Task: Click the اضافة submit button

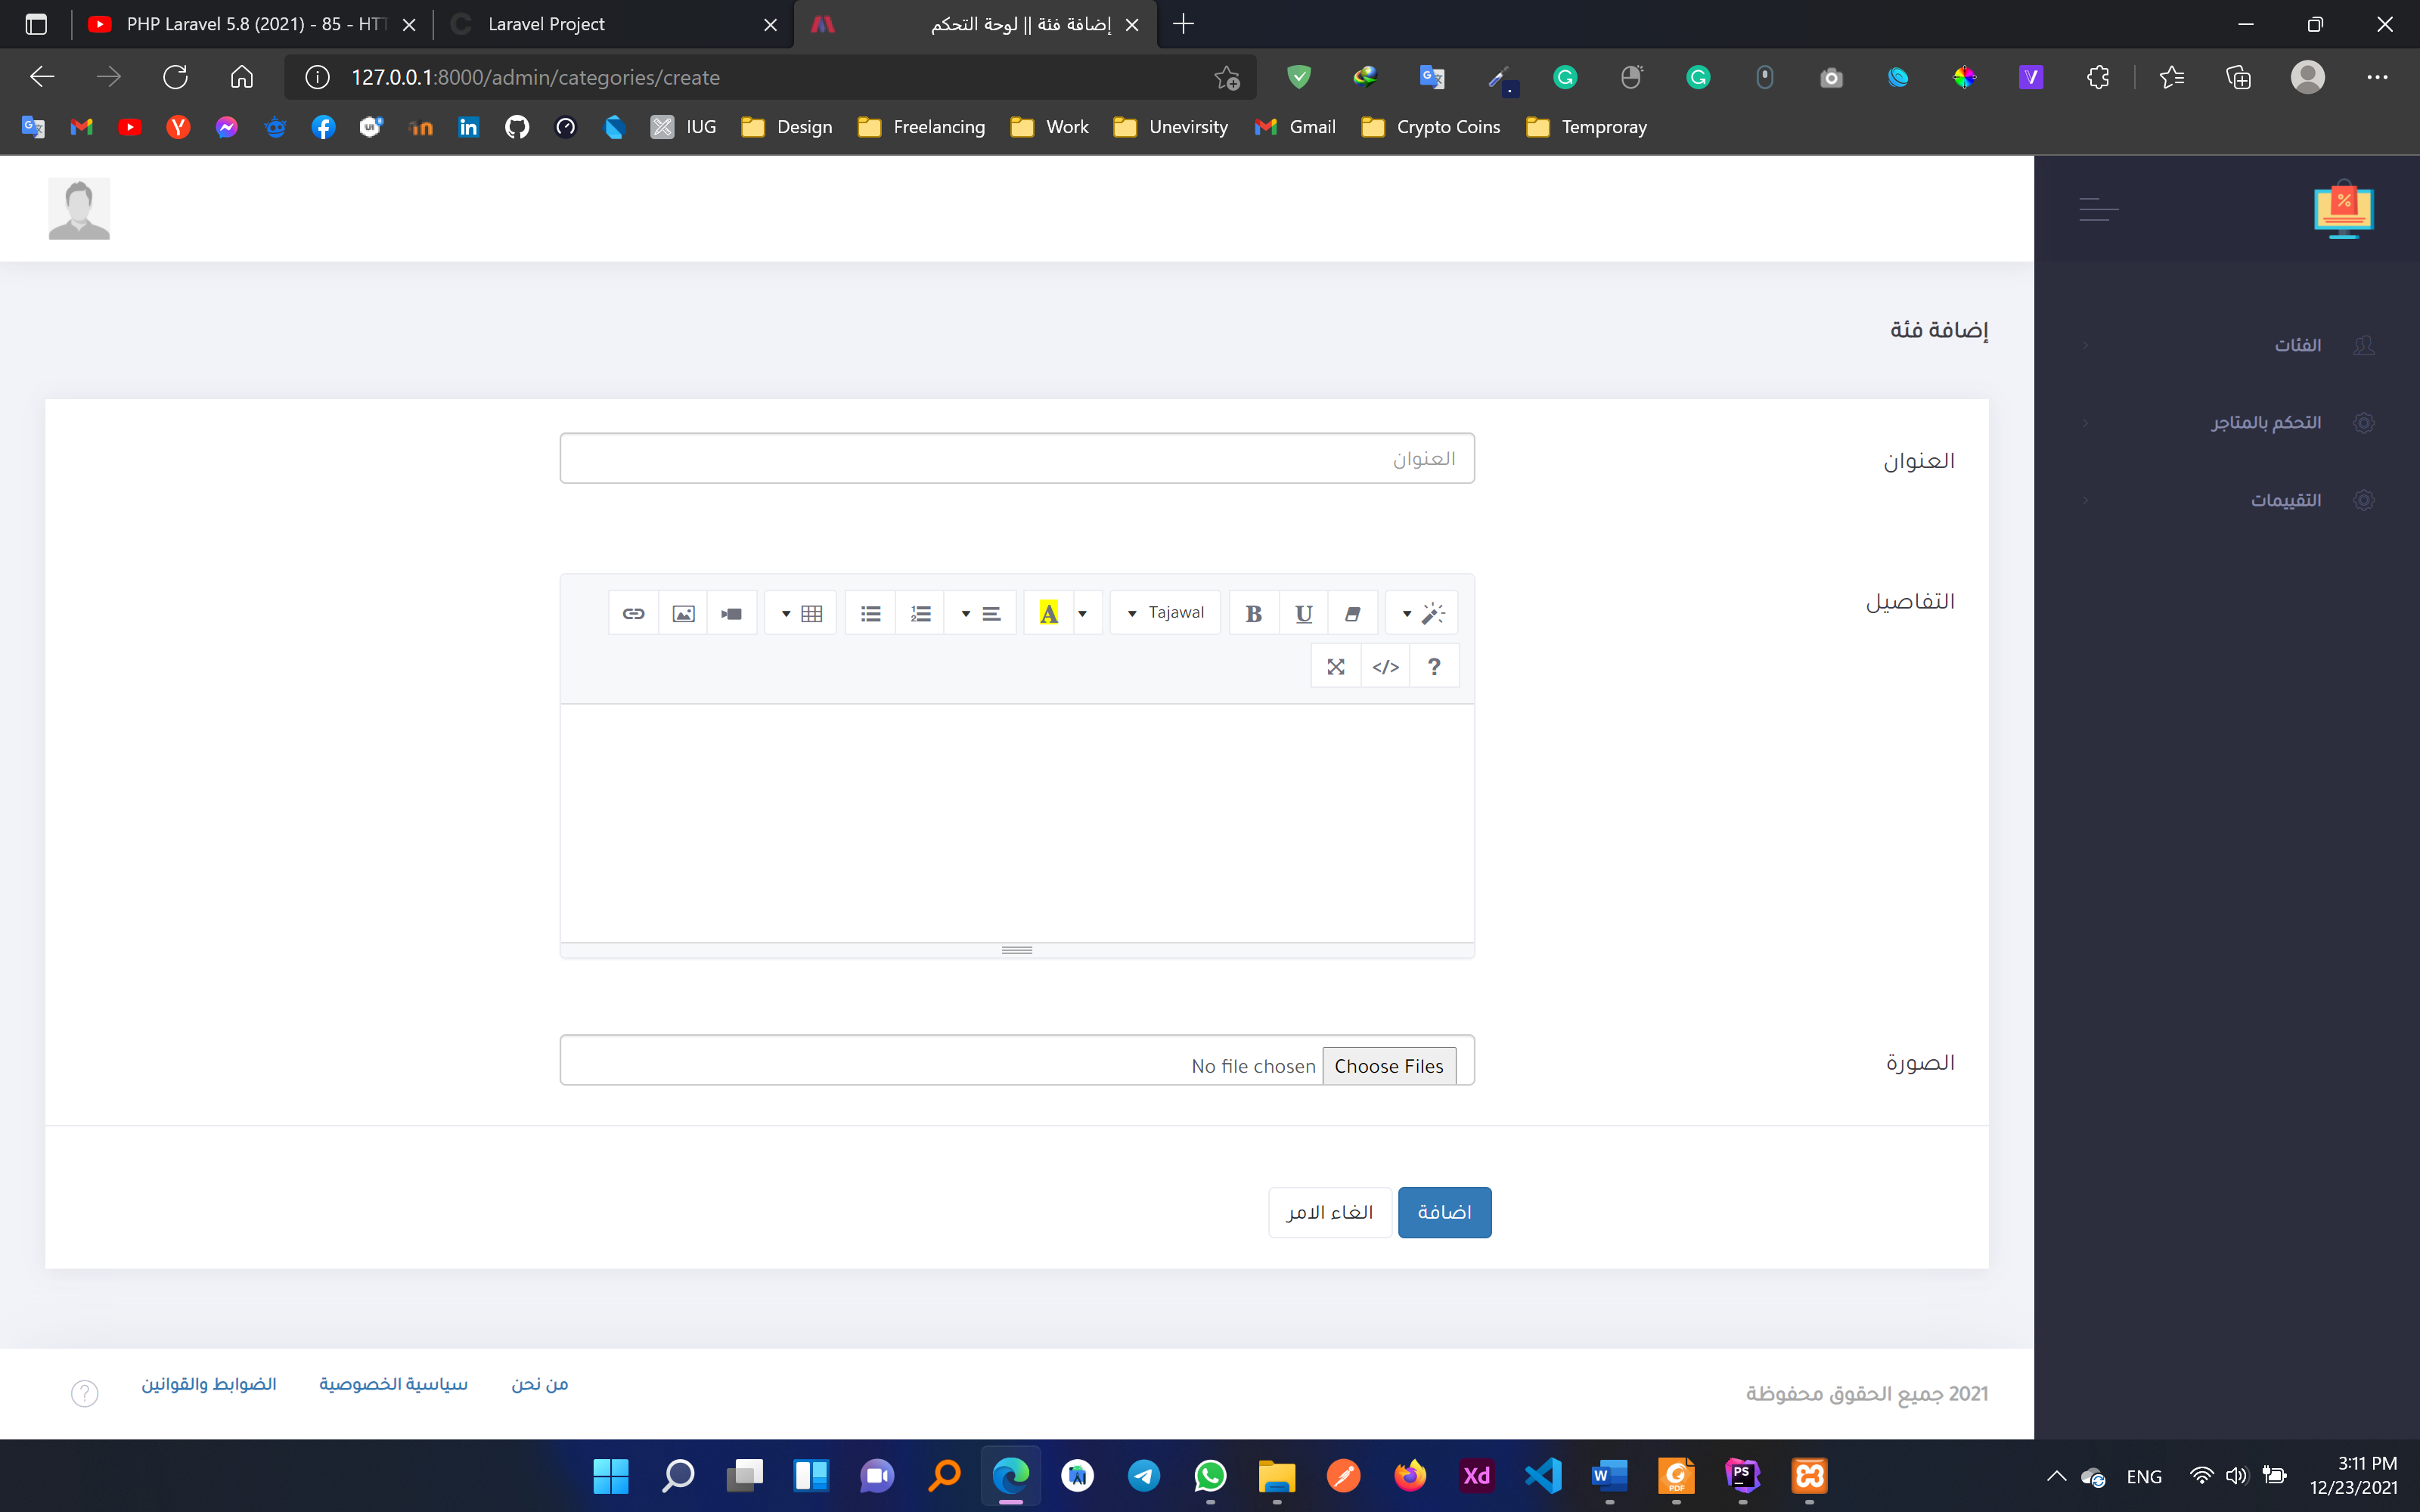Action: [1444, 1211]
